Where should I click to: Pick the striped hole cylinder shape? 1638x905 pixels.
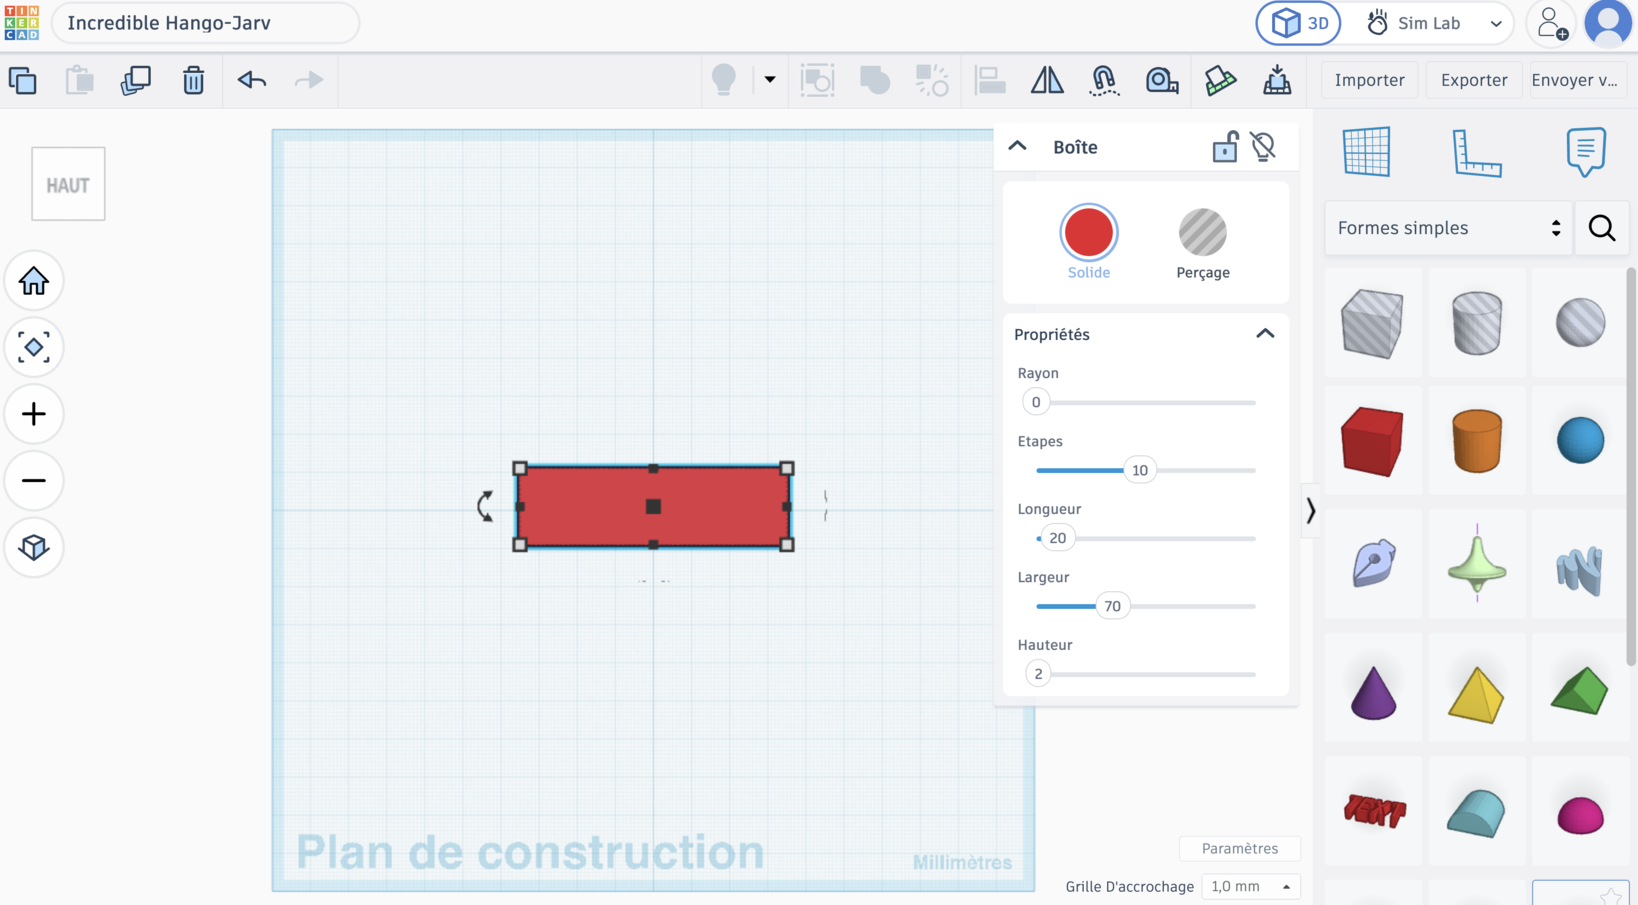[x=1477, y=323]
